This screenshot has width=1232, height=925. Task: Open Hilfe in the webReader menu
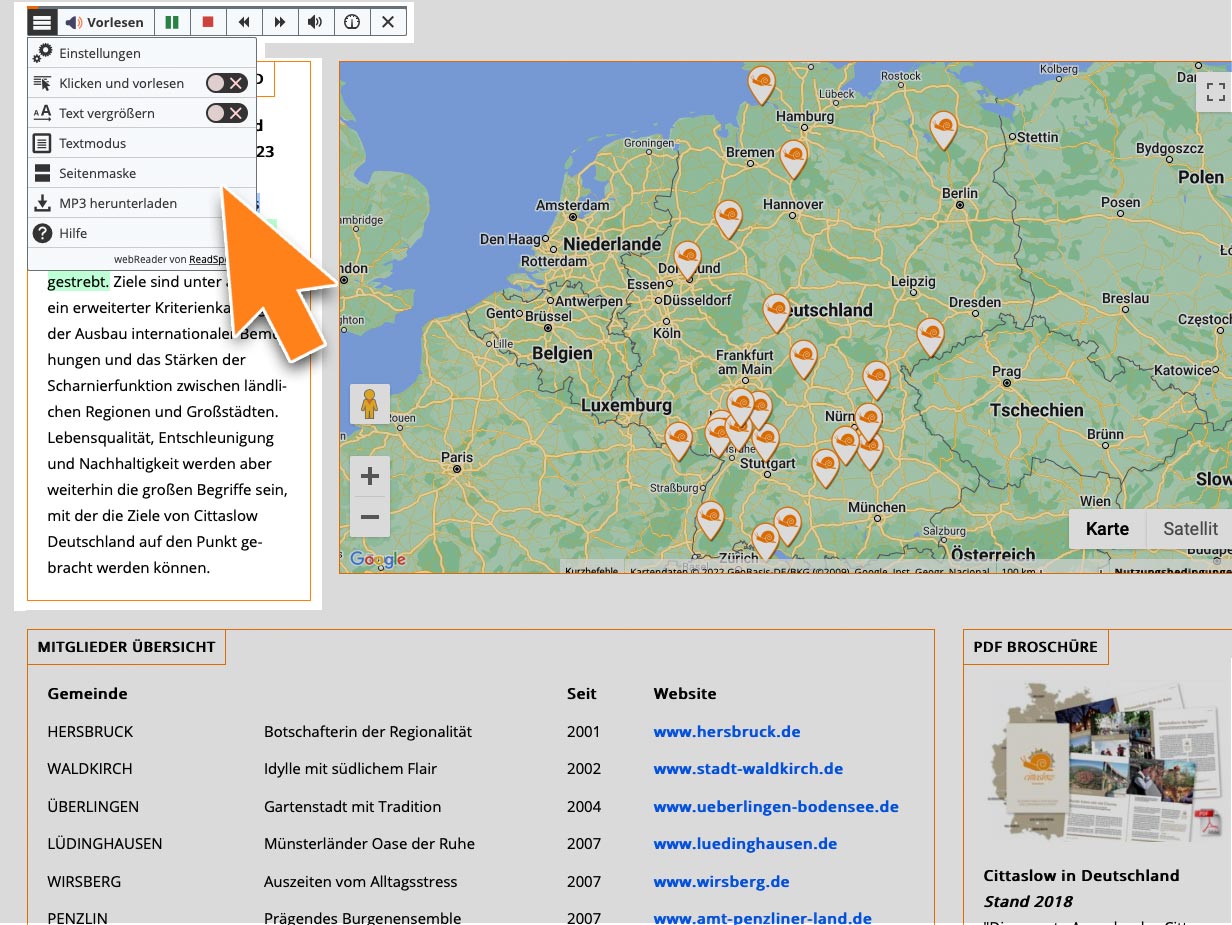(x=73, y=233)
